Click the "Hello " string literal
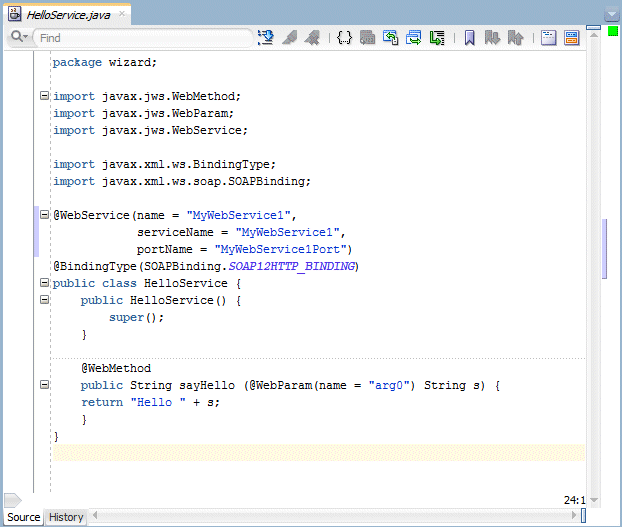The image size is (622, 527). tap(158, 402)
